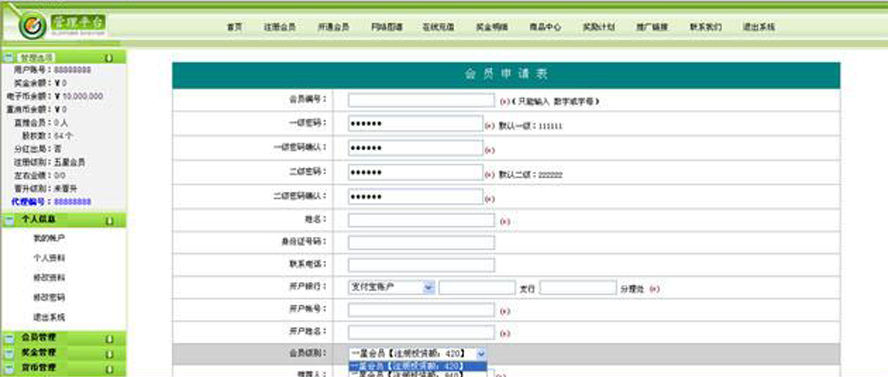Click the 货币管理 section header
Image resolution: width=888 pixels, height=377 pixels.
point(64,369)
